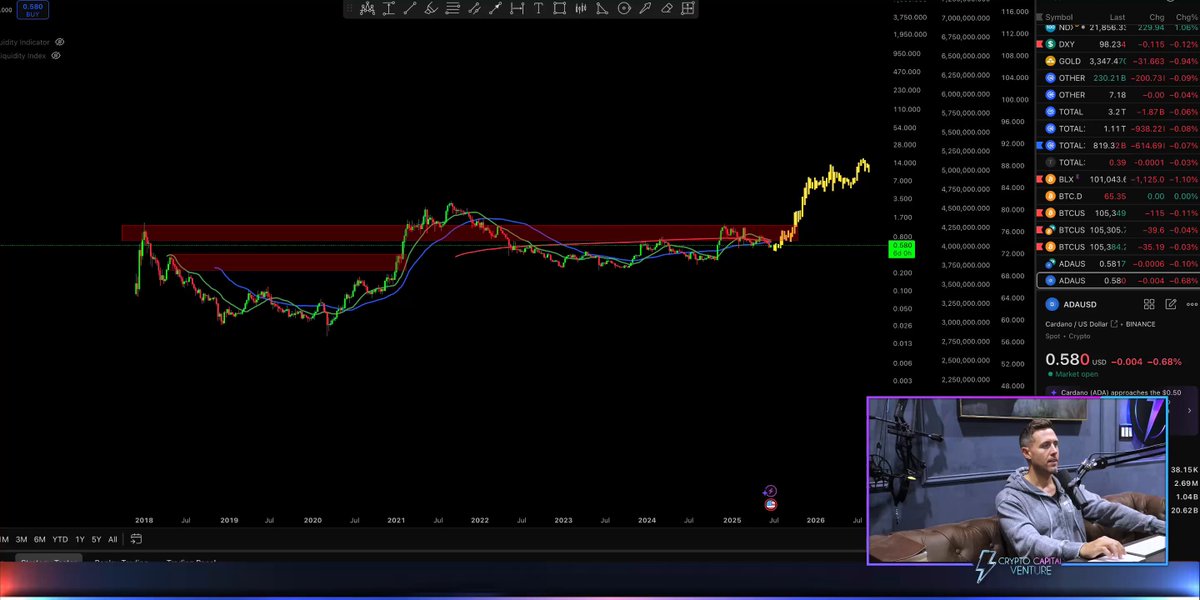Select the I-beam measure tool in toolbar
Viewport: 1200px width, 600px height.
click(388, 8)
